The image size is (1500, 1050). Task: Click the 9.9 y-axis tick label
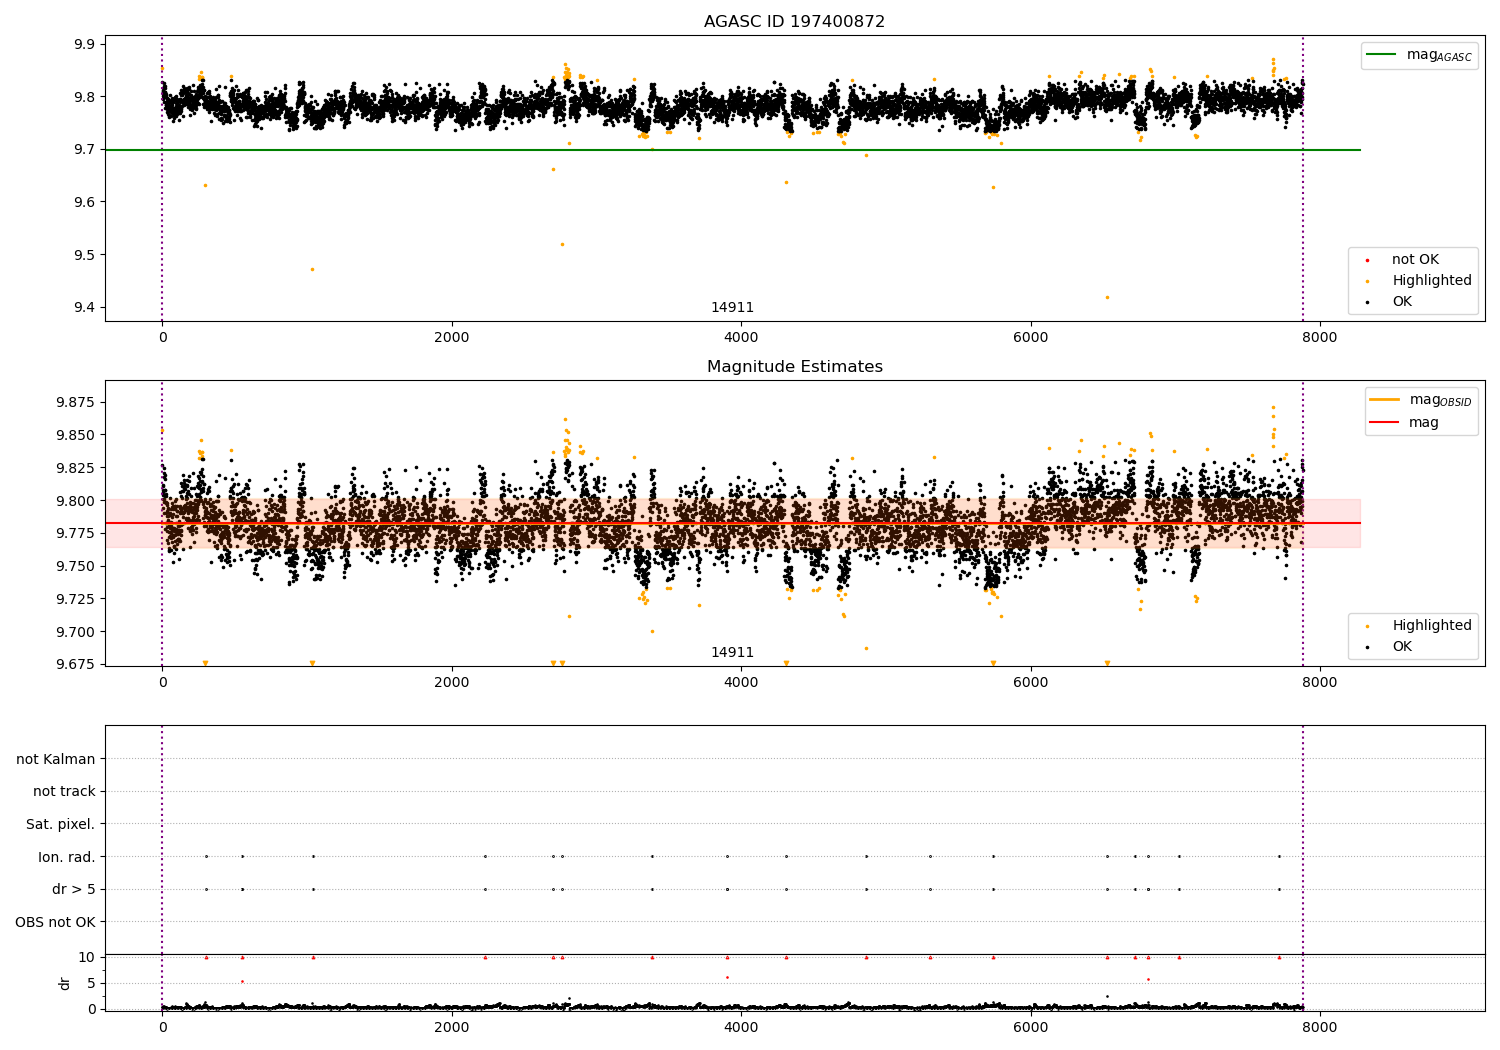click(x=84, y=44)
